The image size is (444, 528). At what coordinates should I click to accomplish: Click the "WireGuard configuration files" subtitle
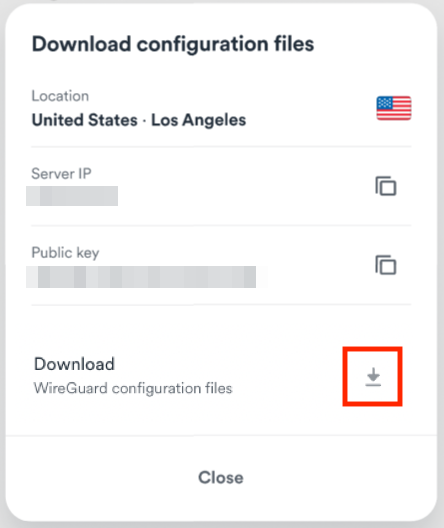[x=133, y=389]
